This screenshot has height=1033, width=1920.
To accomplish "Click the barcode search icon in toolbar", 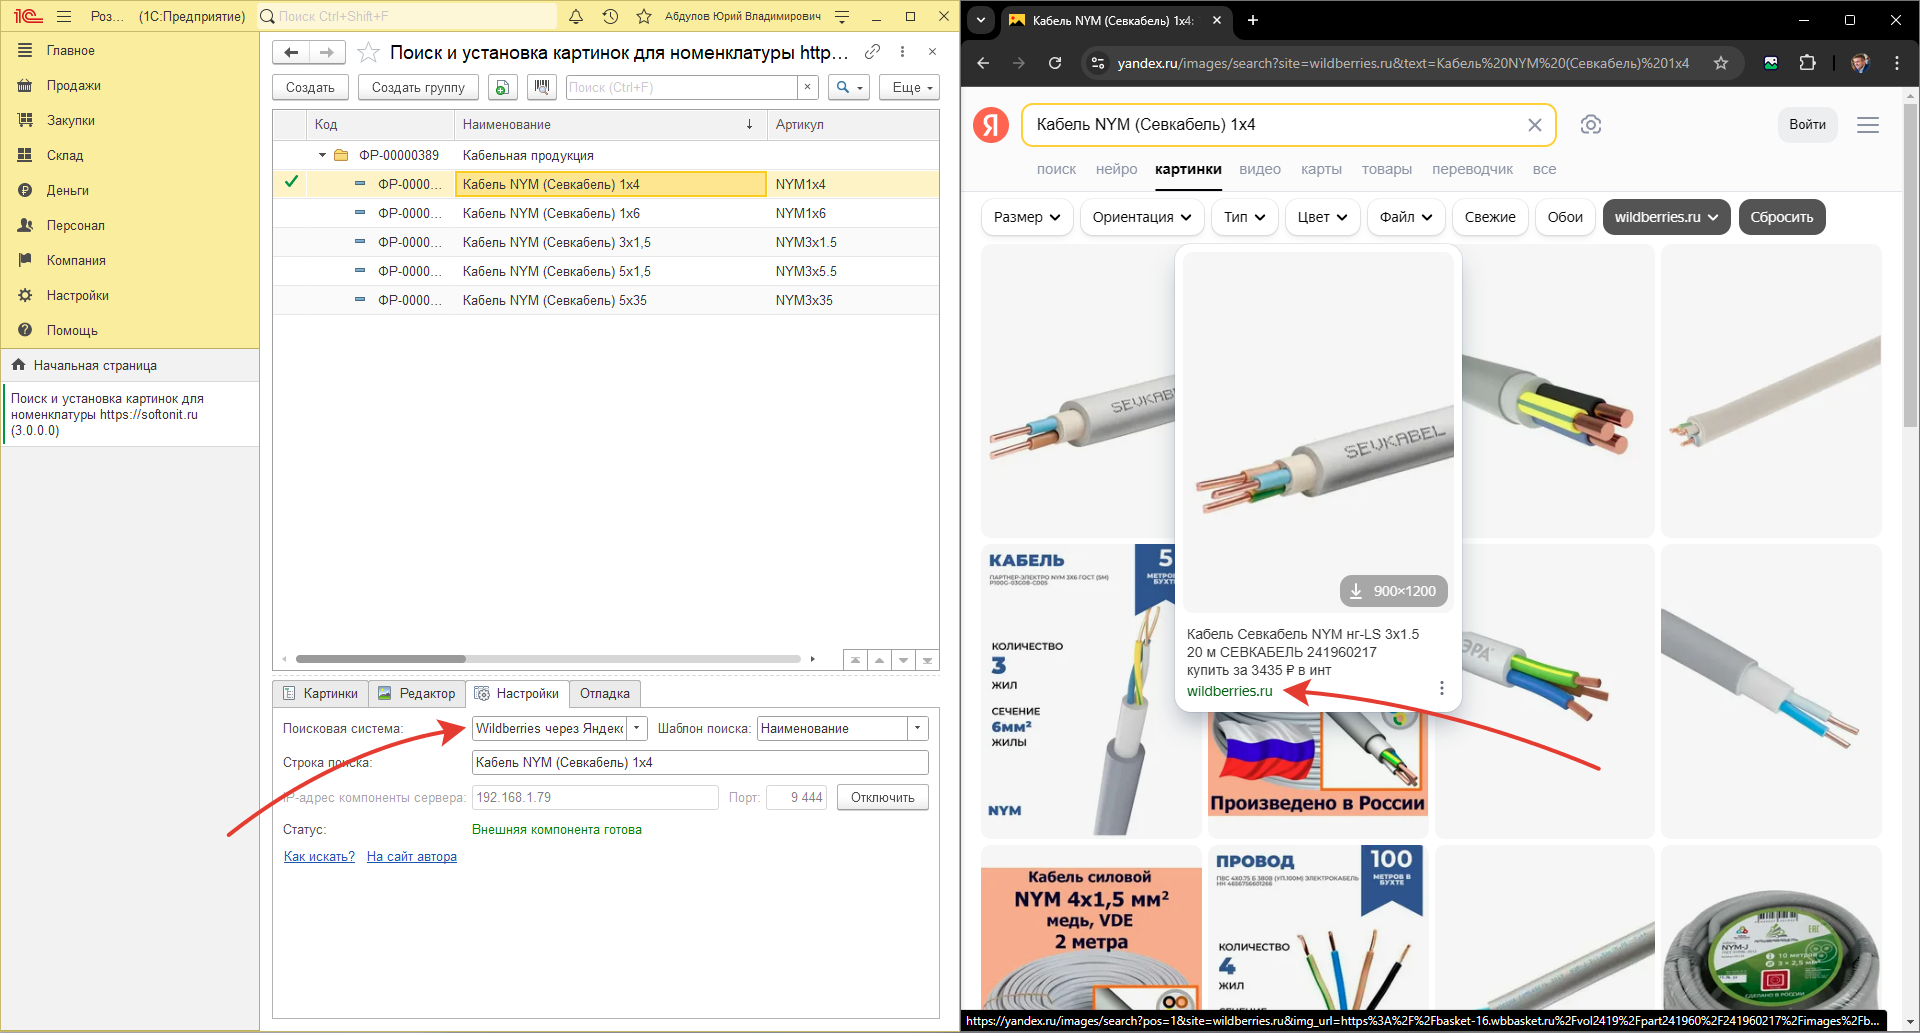I will point(542,87).
